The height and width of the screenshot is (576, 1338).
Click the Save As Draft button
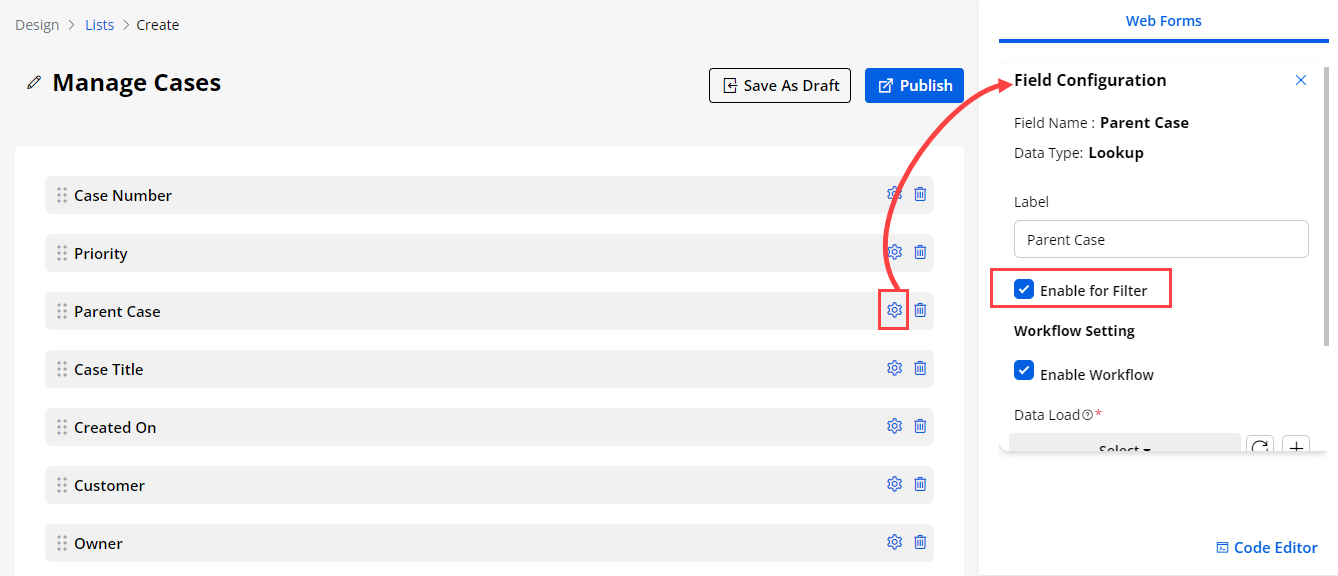click(780, 86)
